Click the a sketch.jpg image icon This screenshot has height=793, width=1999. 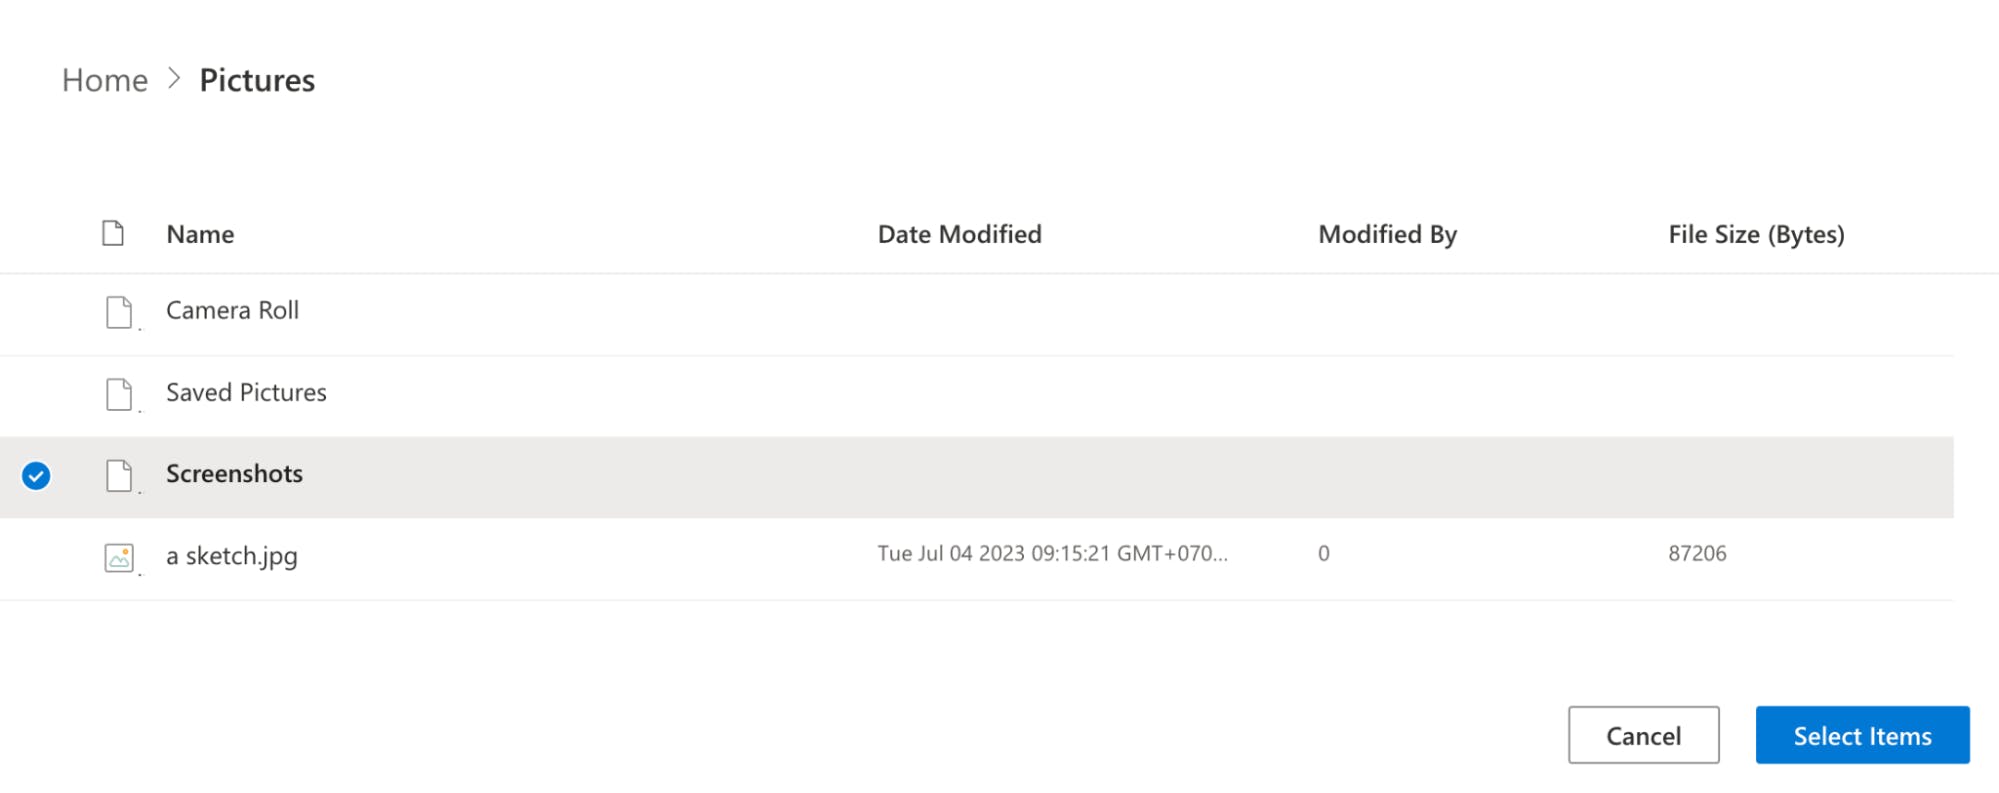point(119,557)
